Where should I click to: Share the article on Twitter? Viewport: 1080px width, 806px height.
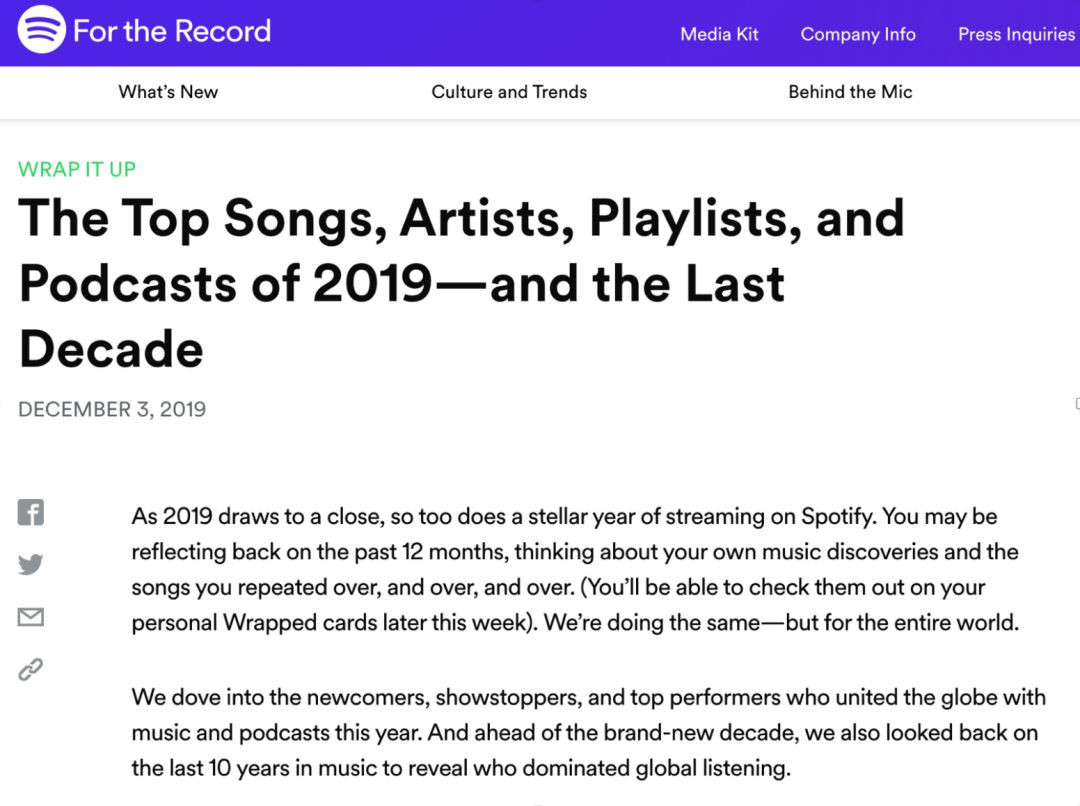(x=31, y=565)
